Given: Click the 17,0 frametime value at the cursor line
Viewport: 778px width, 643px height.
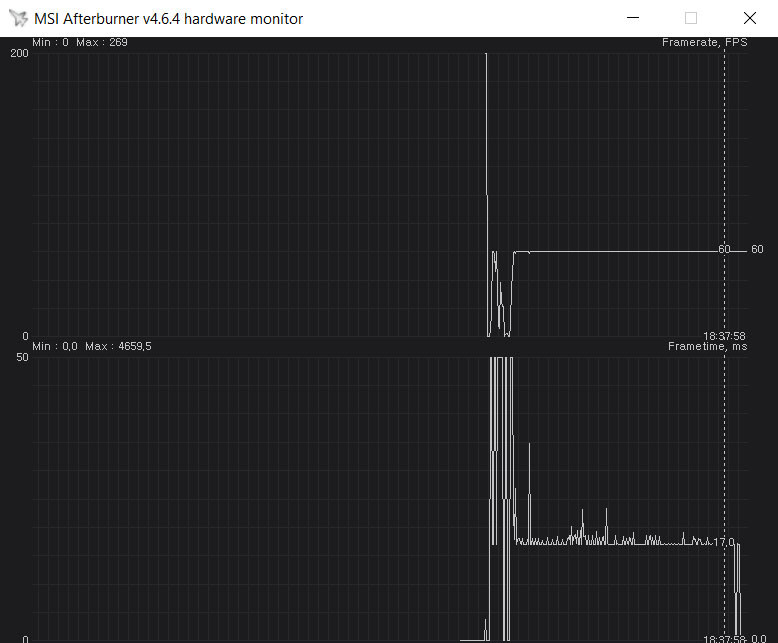Looking at the screenshot, I should pyautogui.click(x=724, y=542).
